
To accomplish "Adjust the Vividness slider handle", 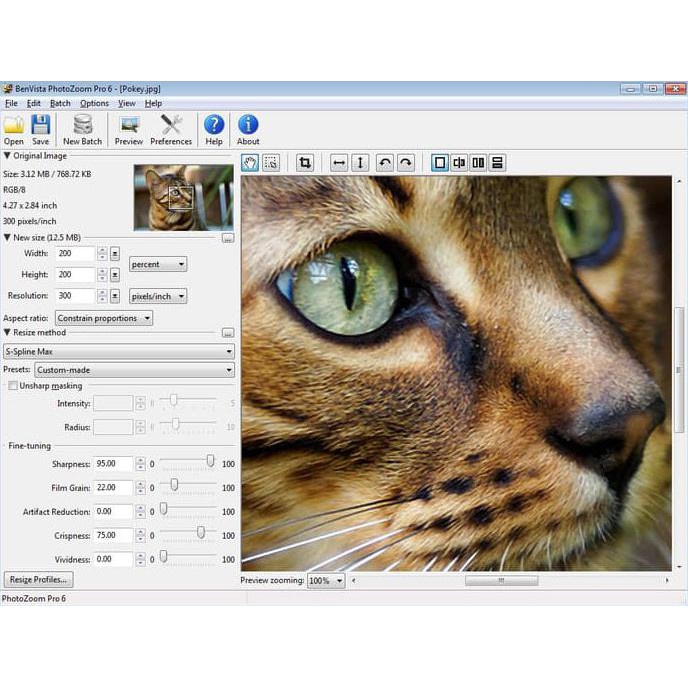I will click(164, 556).
